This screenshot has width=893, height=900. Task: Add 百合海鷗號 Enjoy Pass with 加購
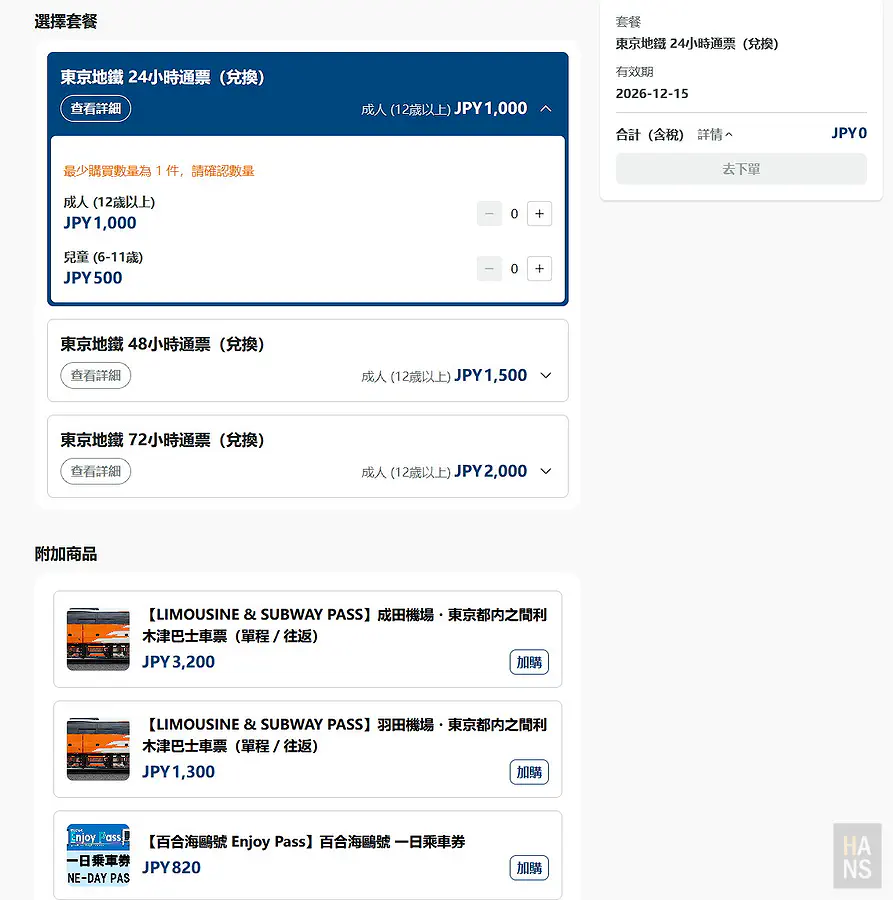[529, 868]
